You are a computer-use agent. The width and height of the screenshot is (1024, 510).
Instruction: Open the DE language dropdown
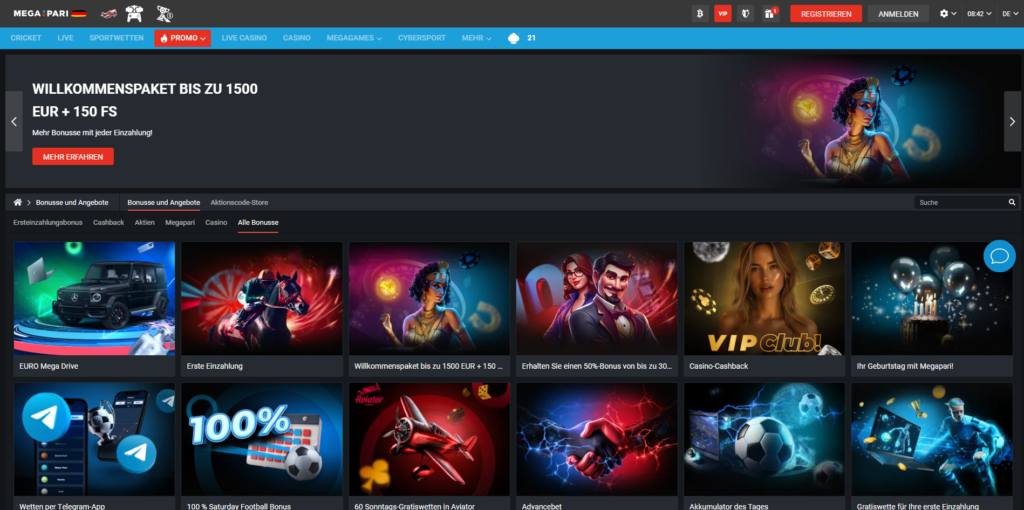(x=1010, y=13)
